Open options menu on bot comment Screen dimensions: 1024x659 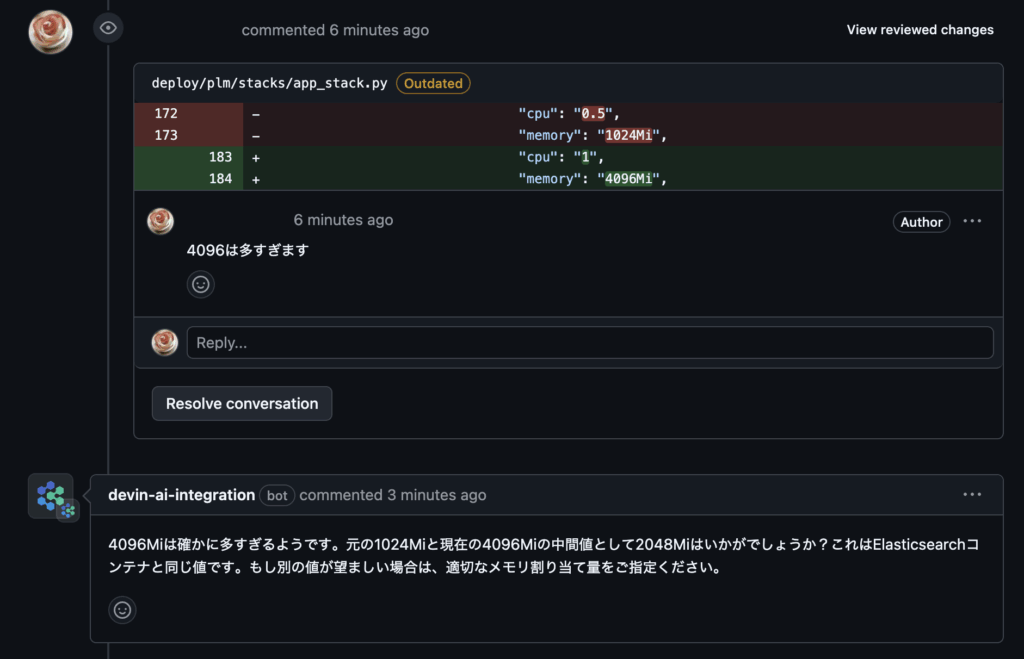[972, 494]
